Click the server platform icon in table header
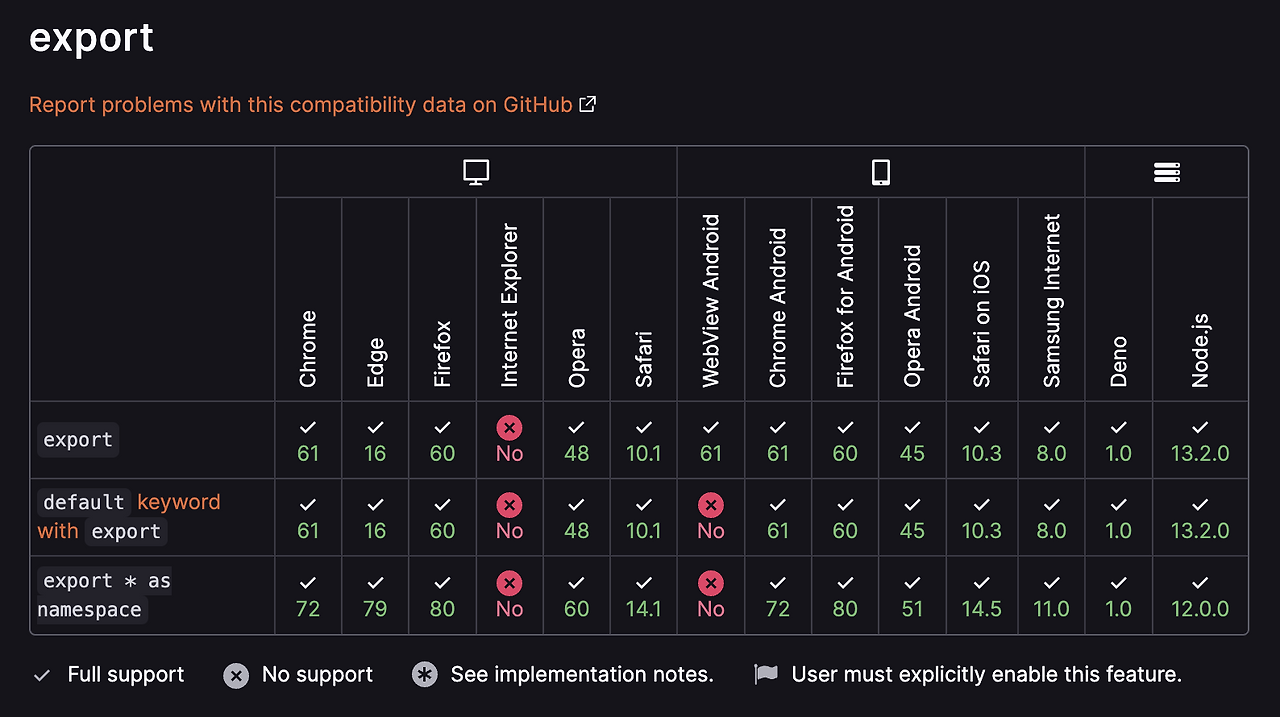Image resolution: width=1280 pixels, height=717 pixels. (x=1166, y=172)
